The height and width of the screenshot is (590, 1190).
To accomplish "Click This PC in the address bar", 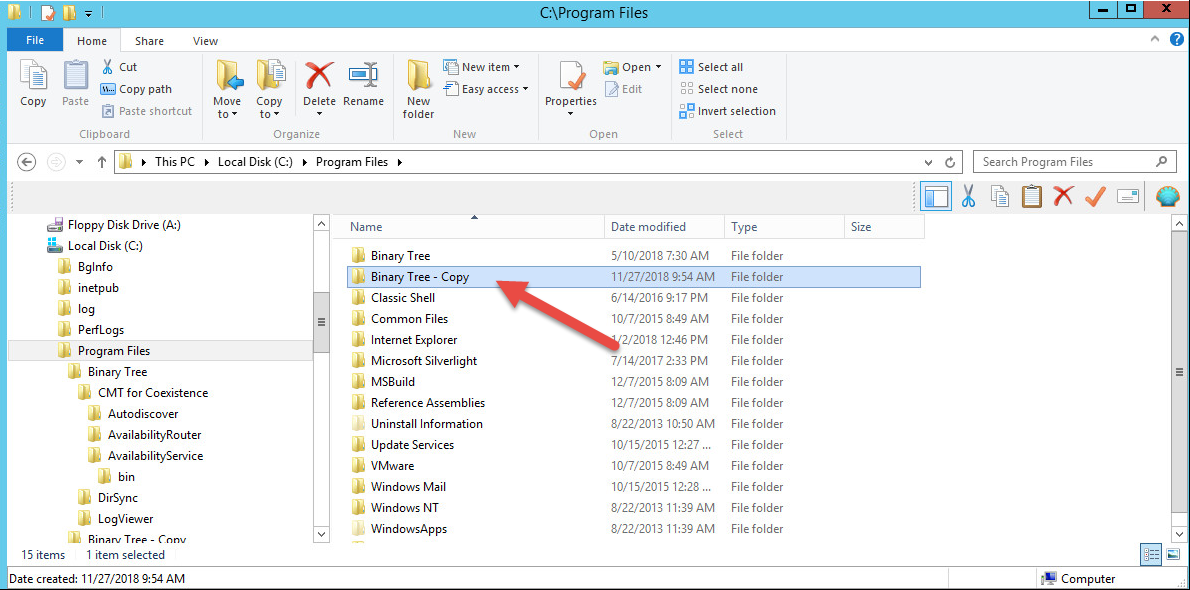I will click(x=175, y=162).
